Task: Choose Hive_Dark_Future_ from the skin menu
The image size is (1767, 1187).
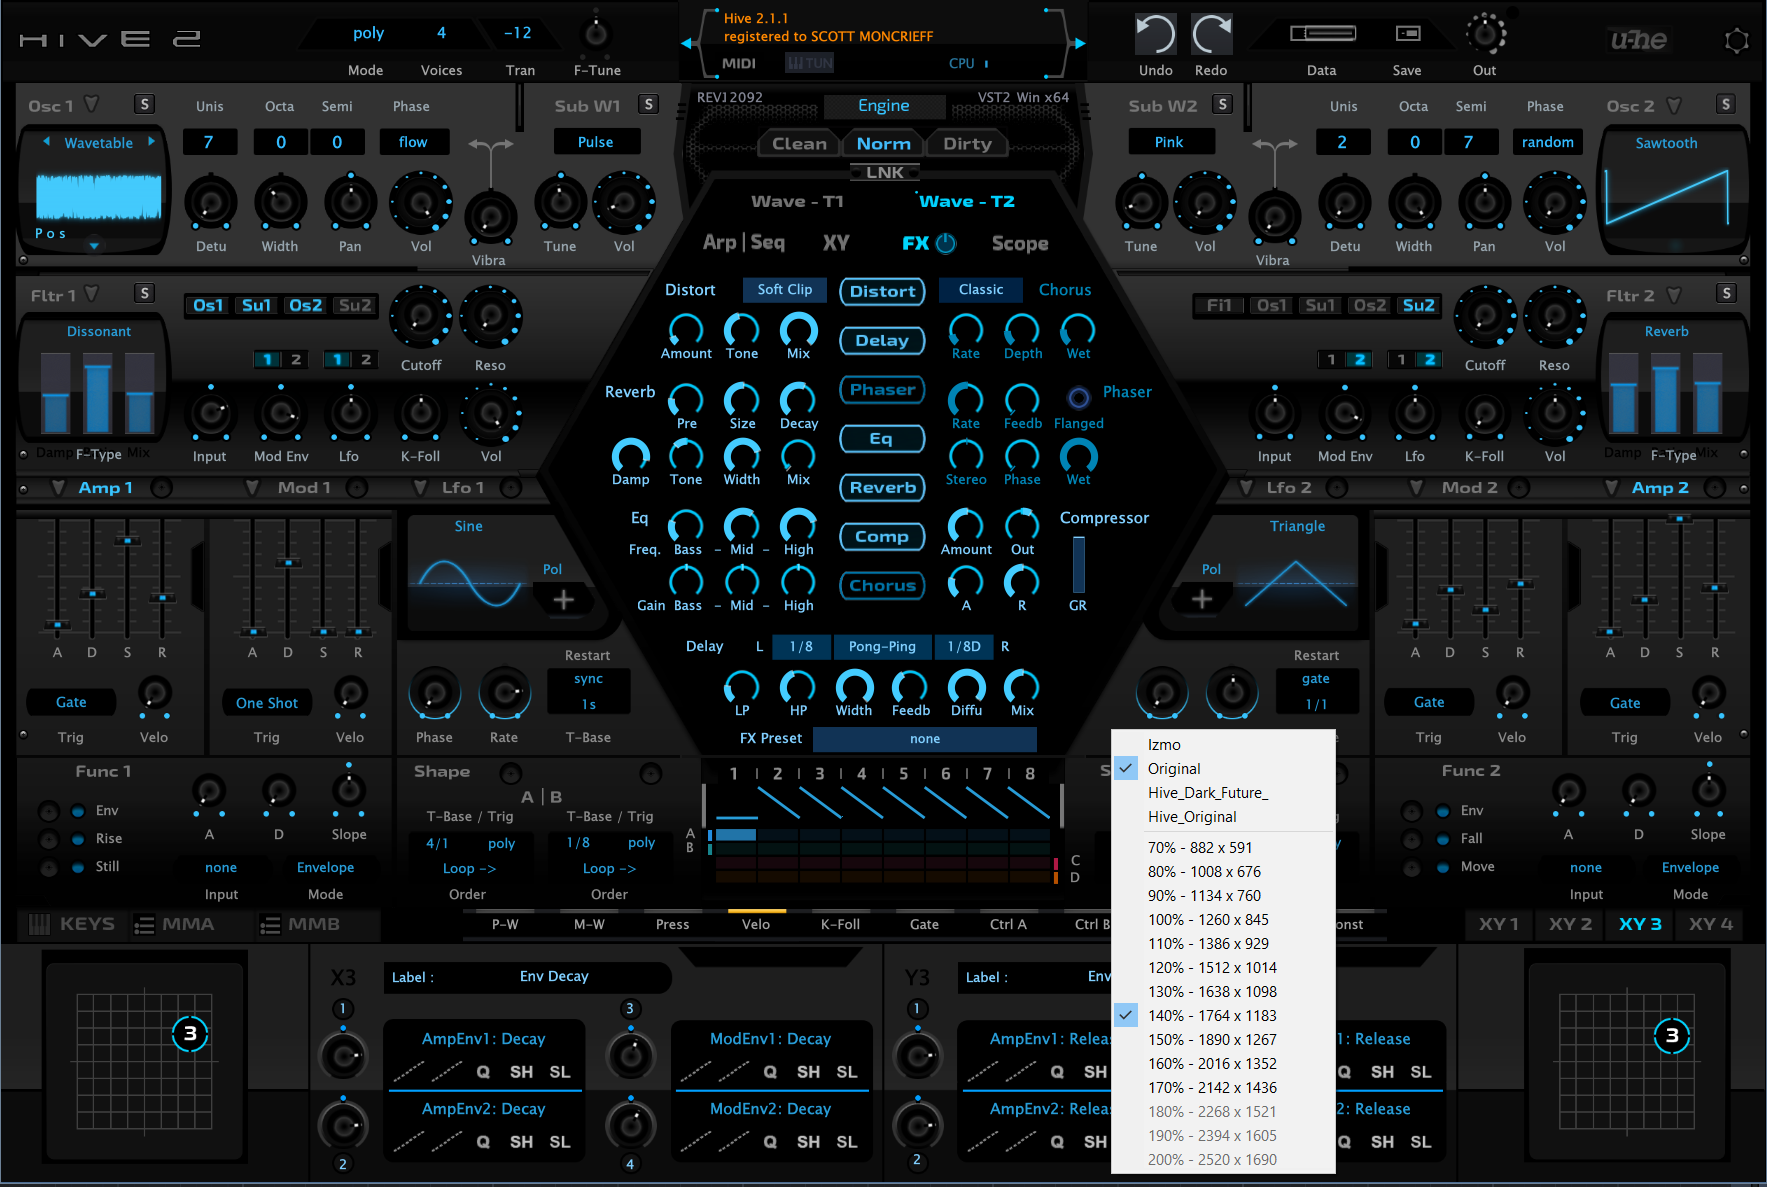Action: (x=1223, y=793)
